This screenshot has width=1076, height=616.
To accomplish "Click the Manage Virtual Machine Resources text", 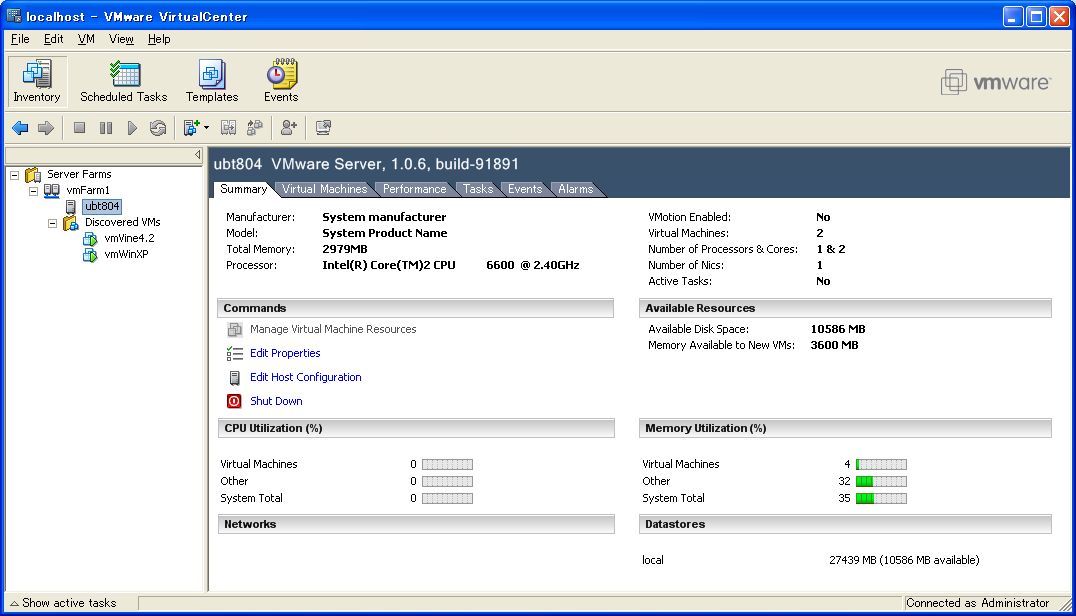I will 333,329.
